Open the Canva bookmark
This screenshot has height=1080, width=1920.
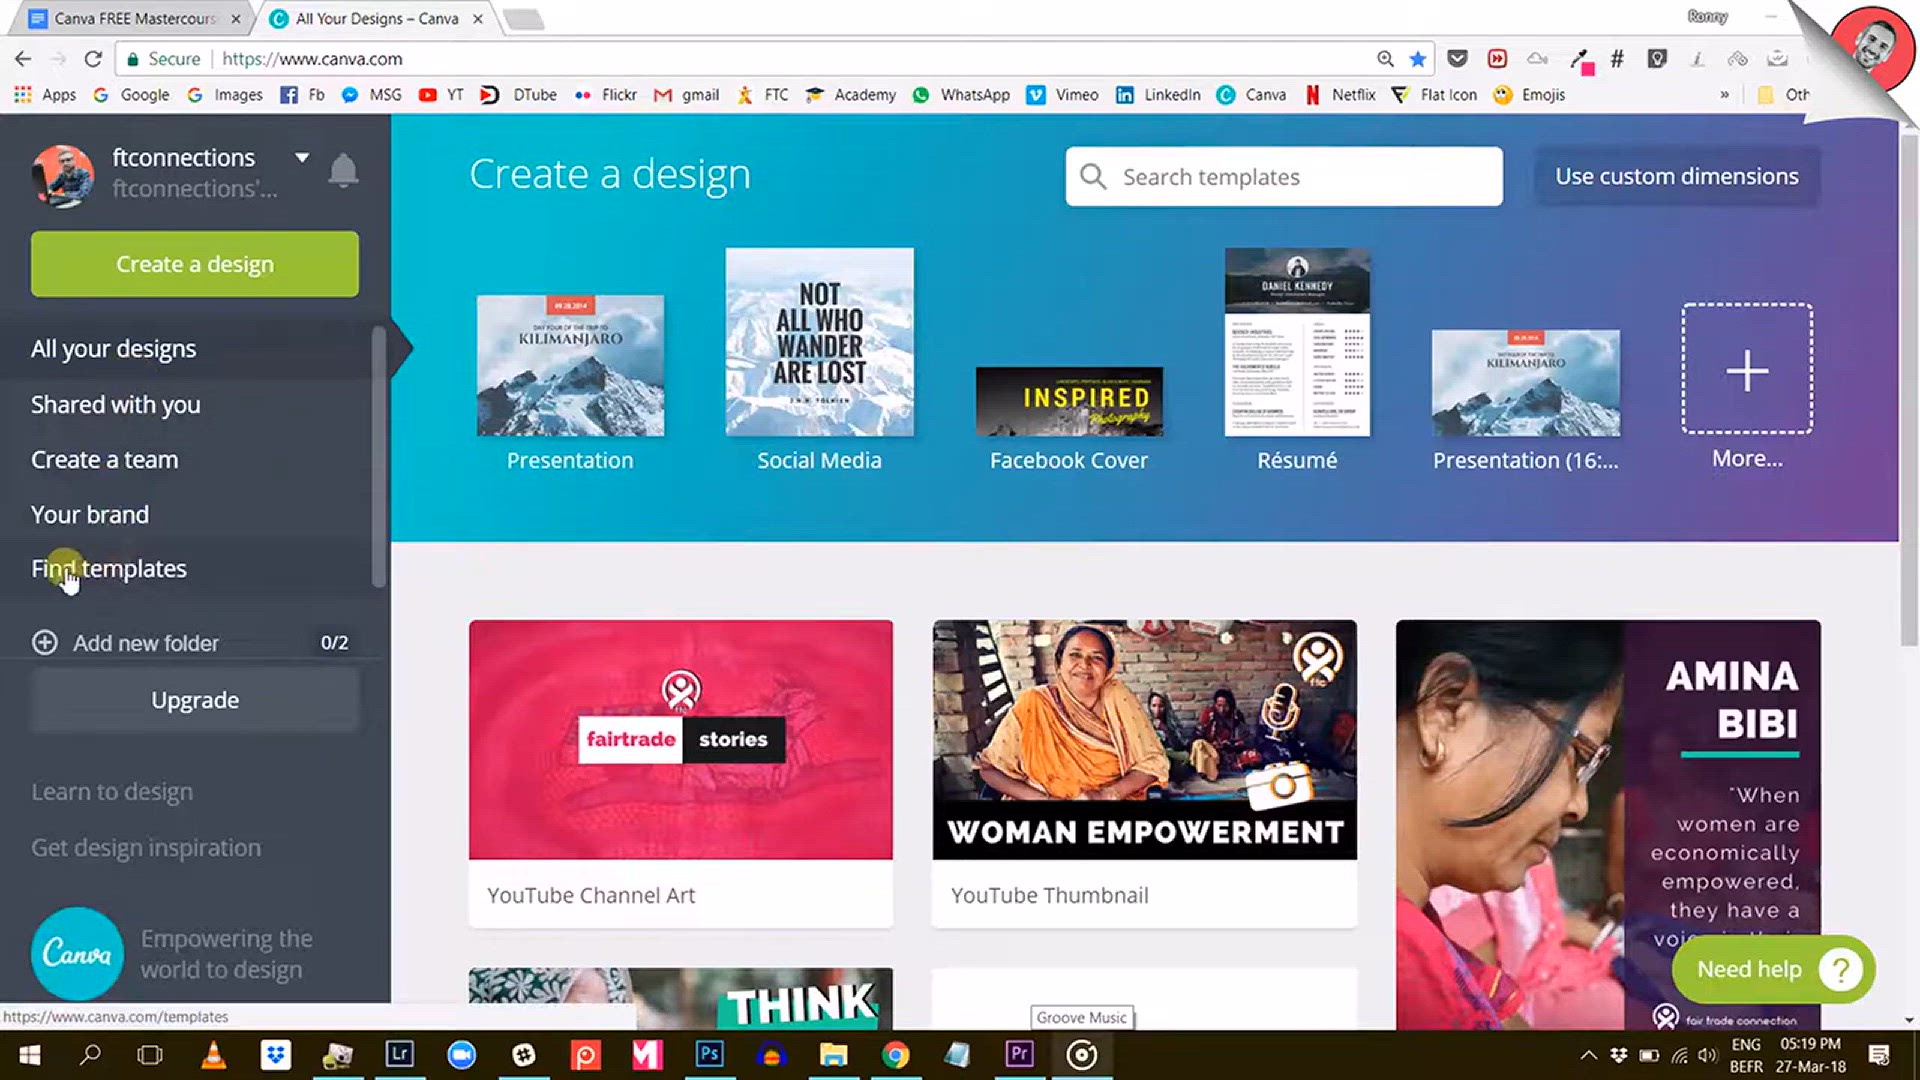click(1251, 95)
